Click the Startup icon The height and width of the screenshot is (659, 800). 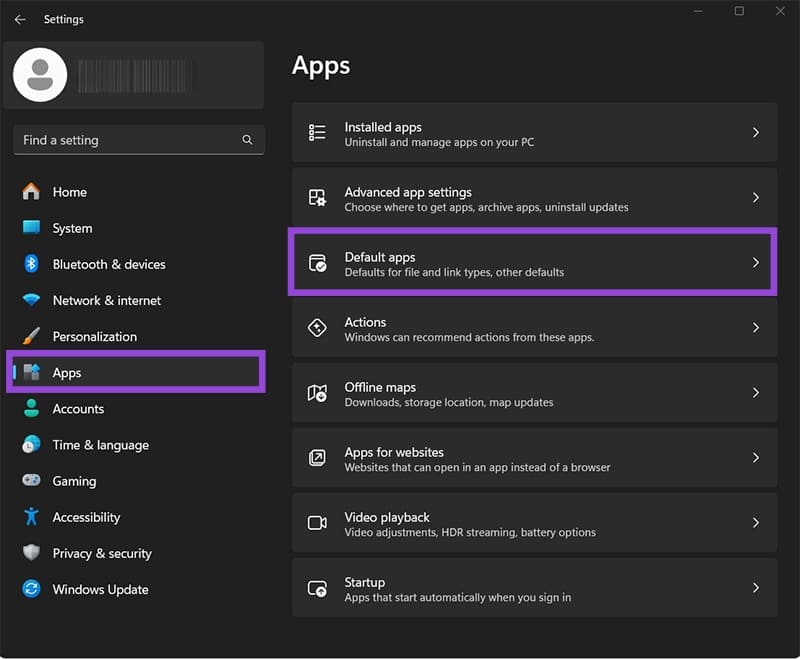point(317,588)
